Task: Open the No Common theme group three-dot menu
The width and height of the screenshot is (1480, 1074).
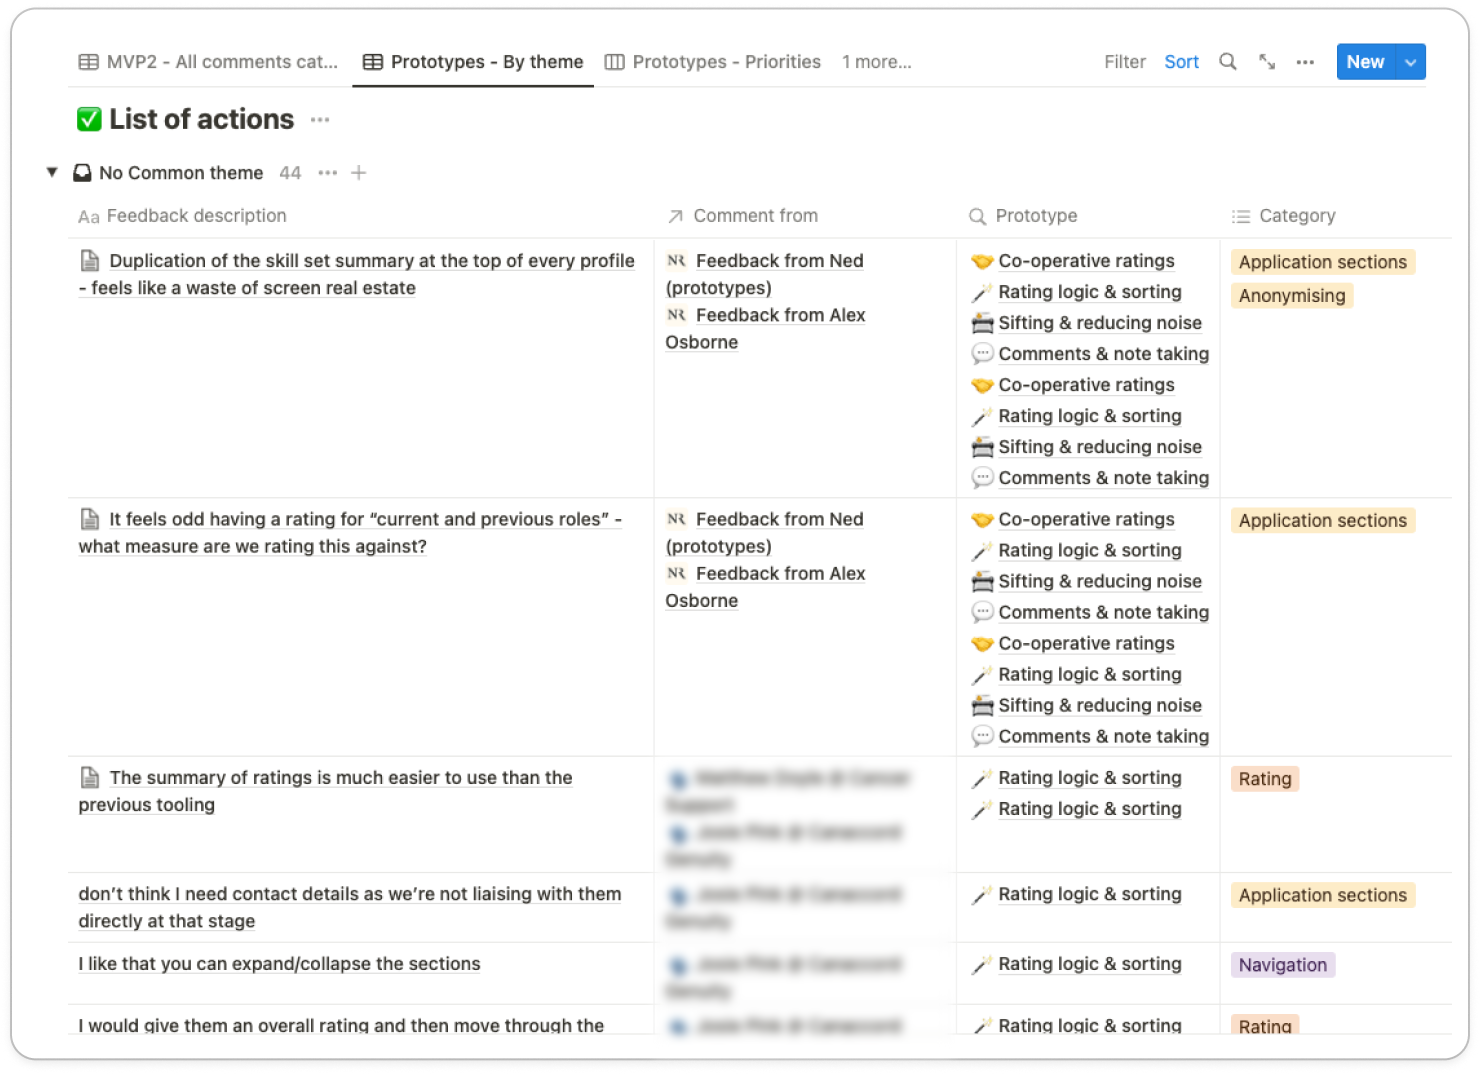Action: pyautogui.click(x=327, y=173)
